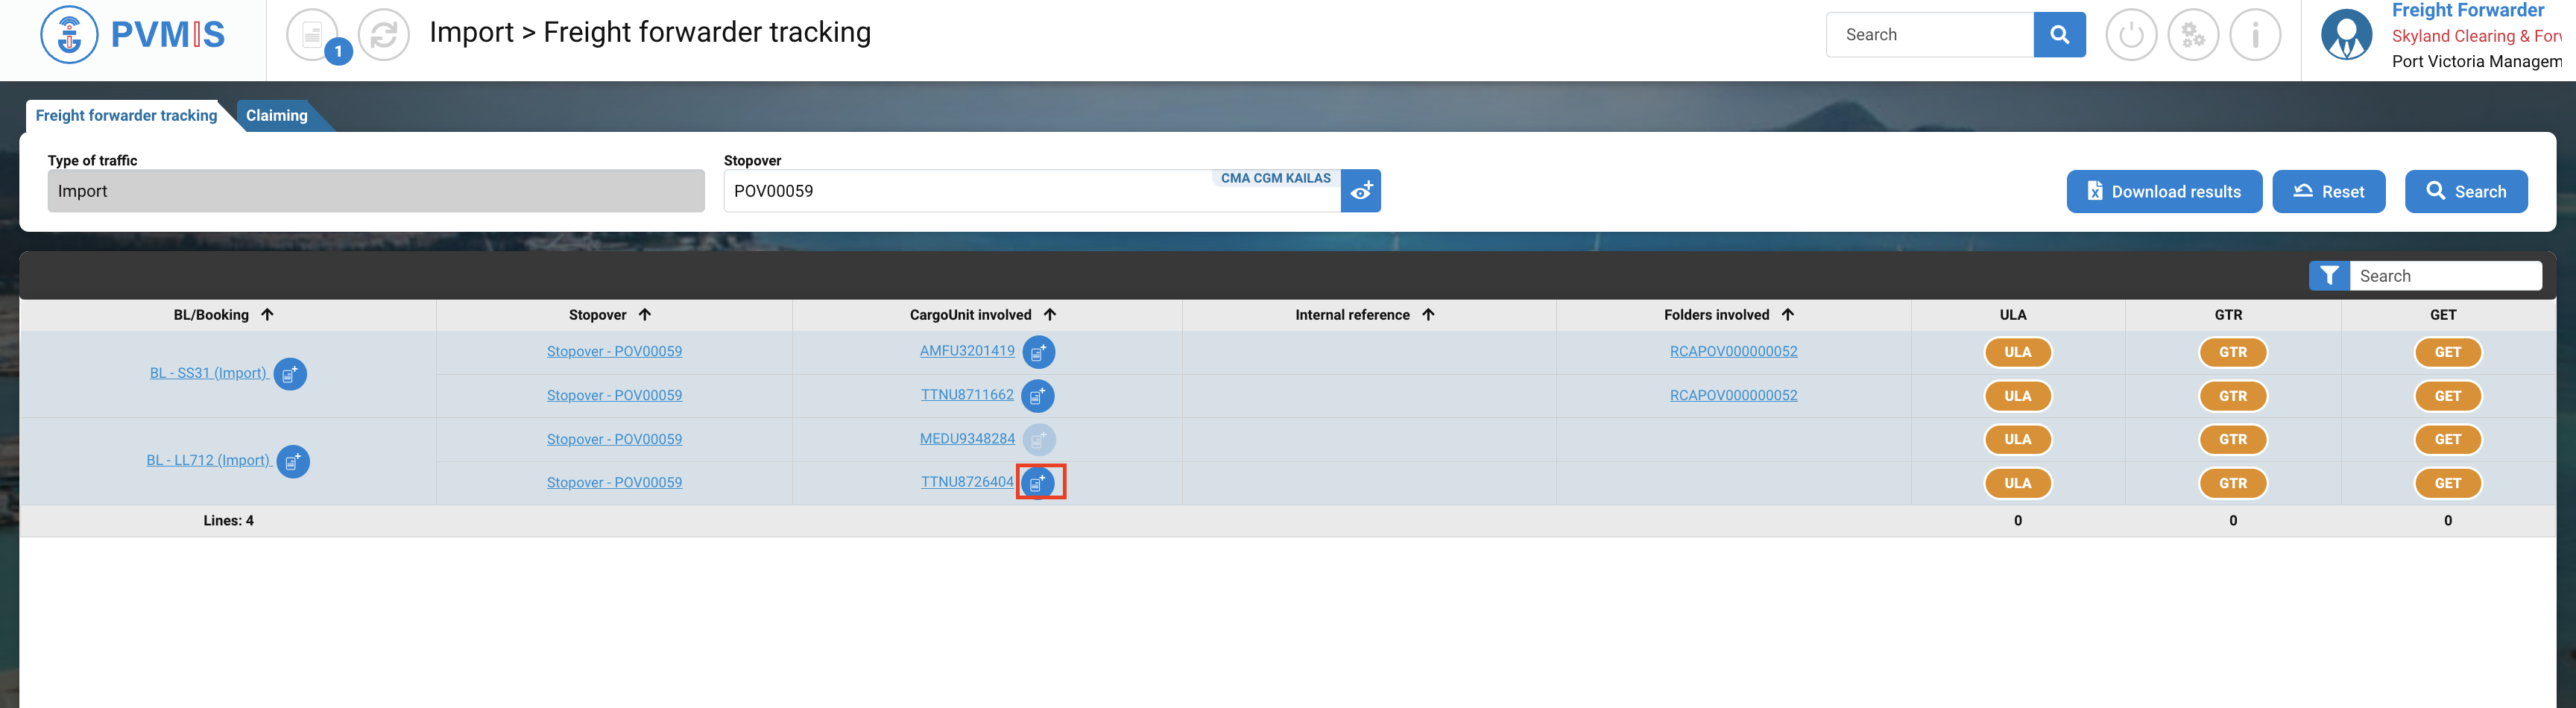Click the add icon beside TTNU8726404
This screenshot has width=2576, height=708.
tap(1038, 483)
